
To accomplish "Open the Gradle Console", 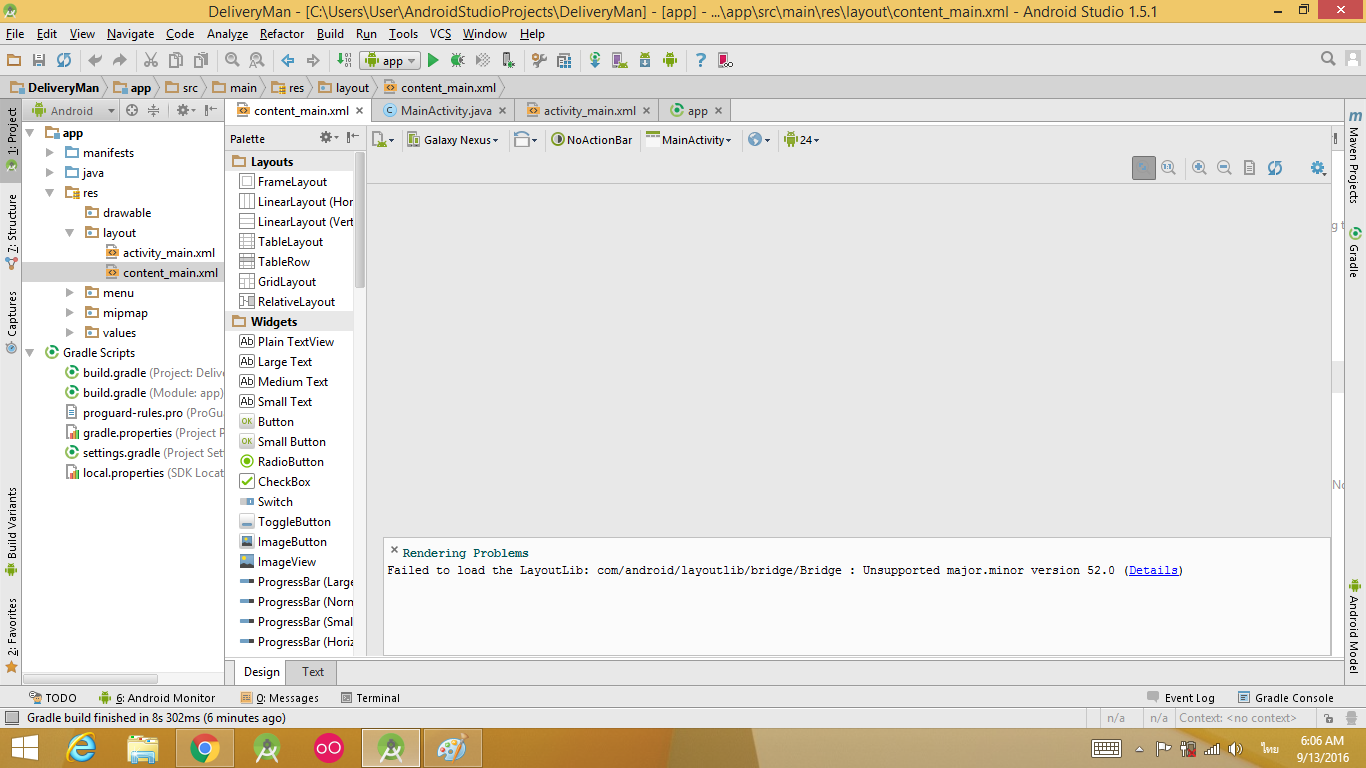I will tap(1285, 698).
